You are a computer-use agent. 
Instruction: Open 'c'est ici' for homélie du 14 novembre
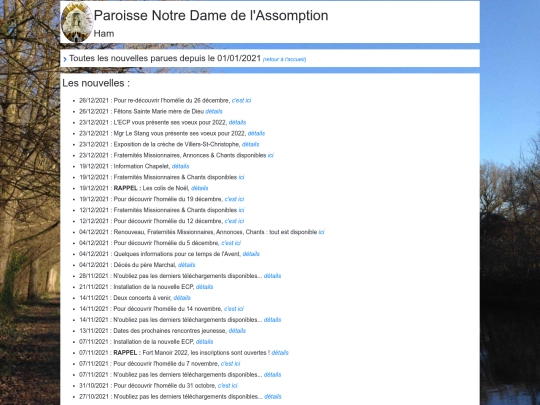tap(234, 309)
